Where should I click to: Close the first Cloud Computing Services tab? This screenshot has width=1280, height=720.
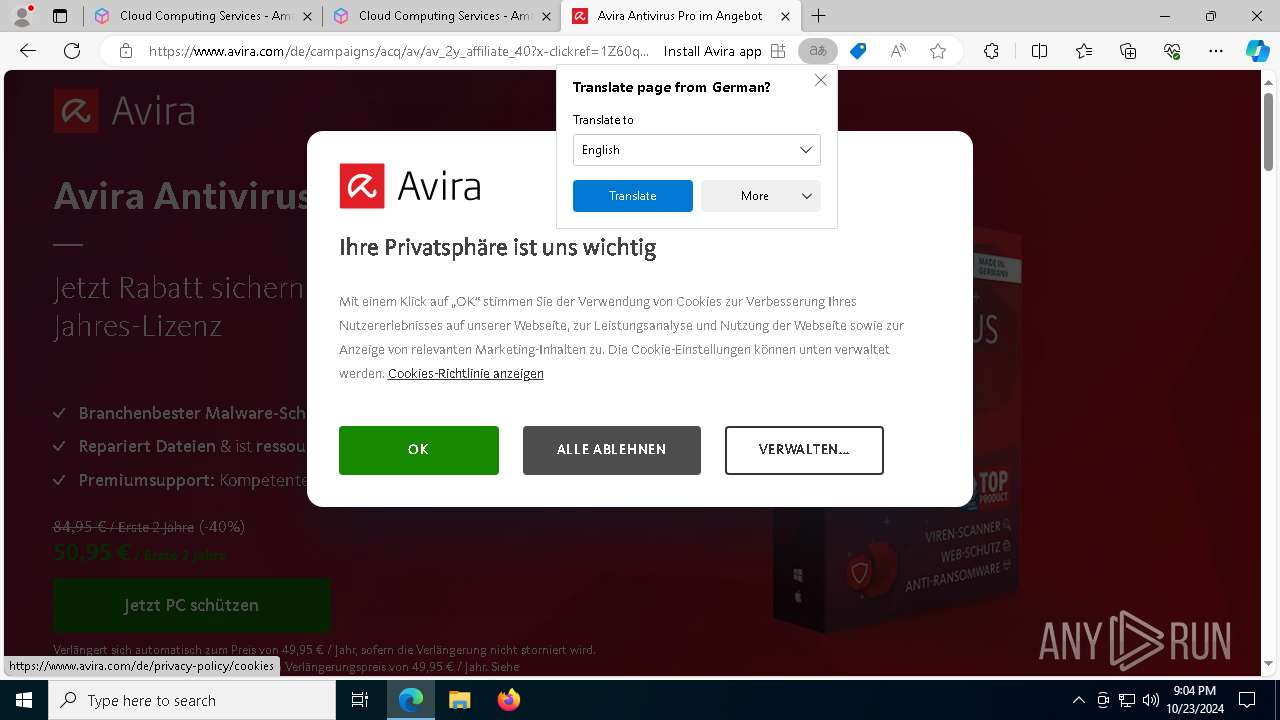[x=307, y=16]
